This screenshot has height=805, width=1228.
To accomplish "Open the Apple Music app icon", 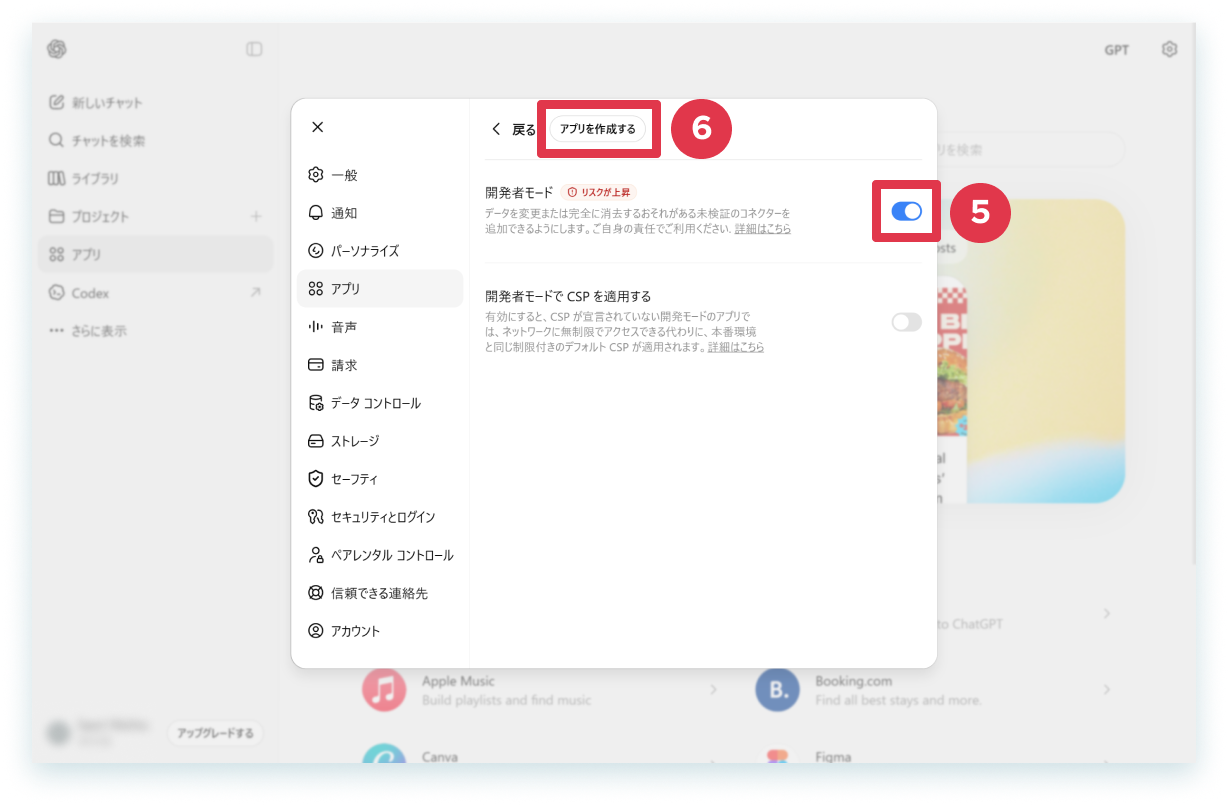I will (384, 690).
